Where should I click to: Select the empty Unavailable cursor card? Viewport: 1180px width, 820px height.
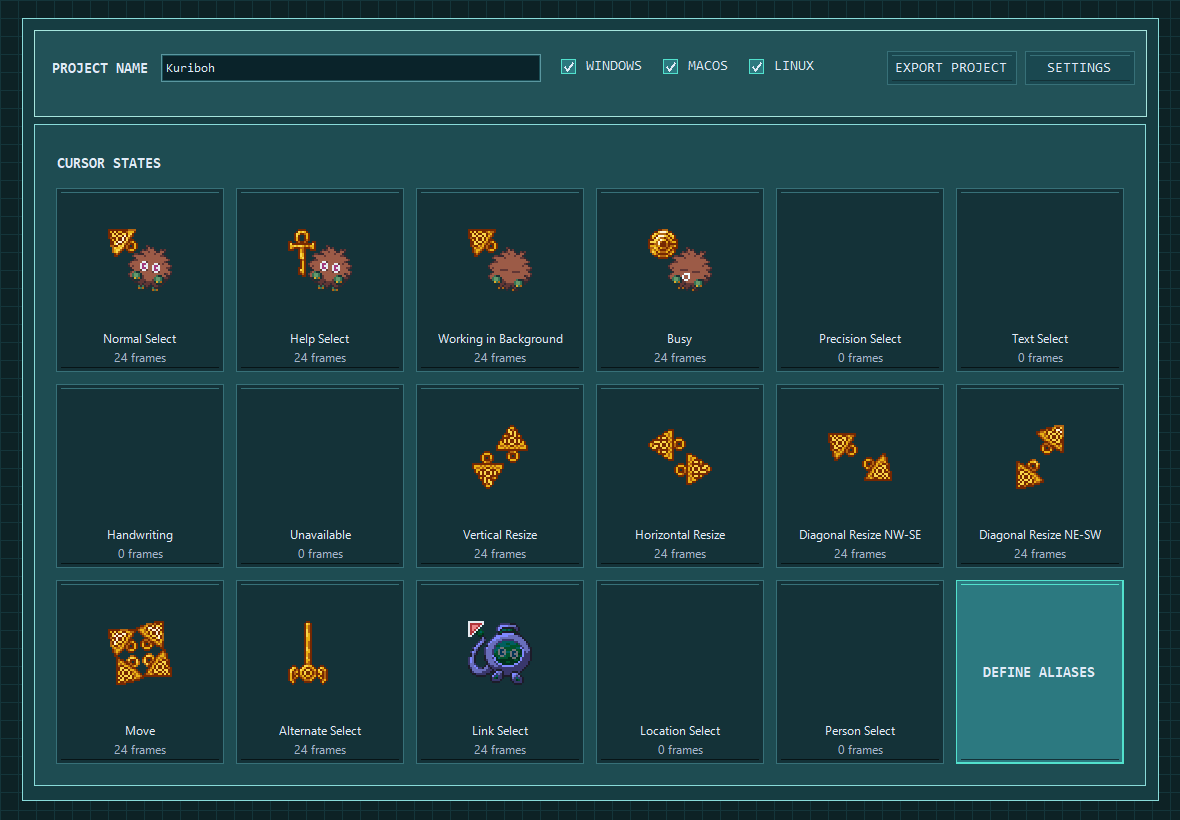click(320, 475)
